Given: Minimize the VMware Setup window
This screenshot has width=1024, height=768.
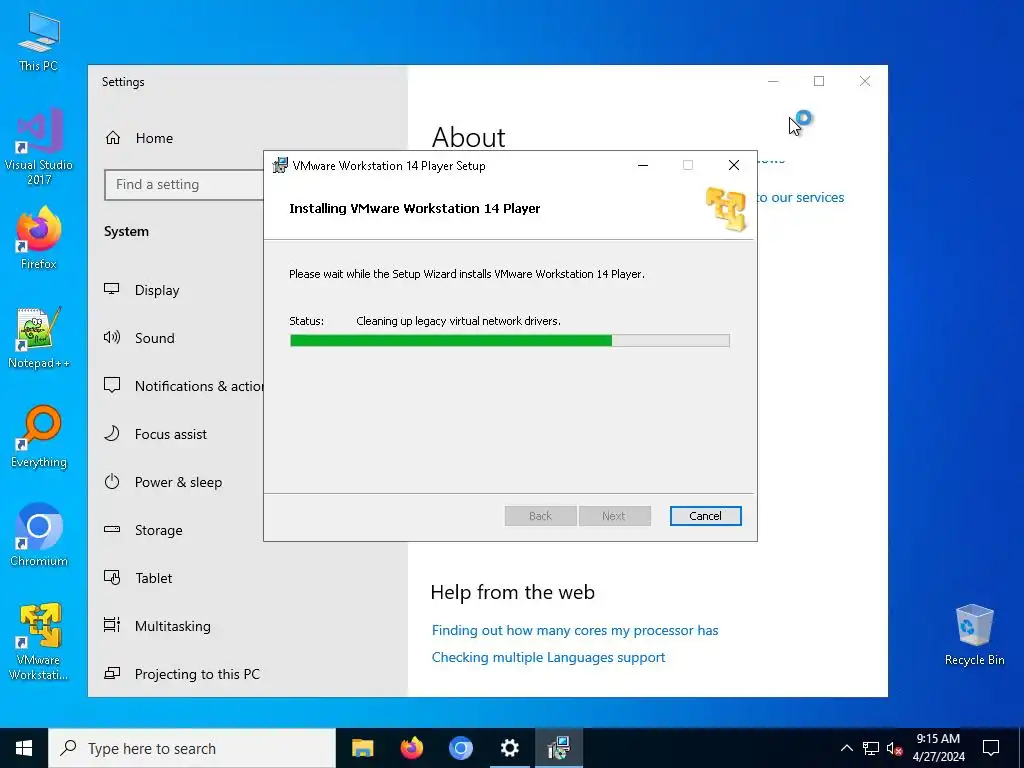Looking at the screenshot, I should click(x=643, y=165).
